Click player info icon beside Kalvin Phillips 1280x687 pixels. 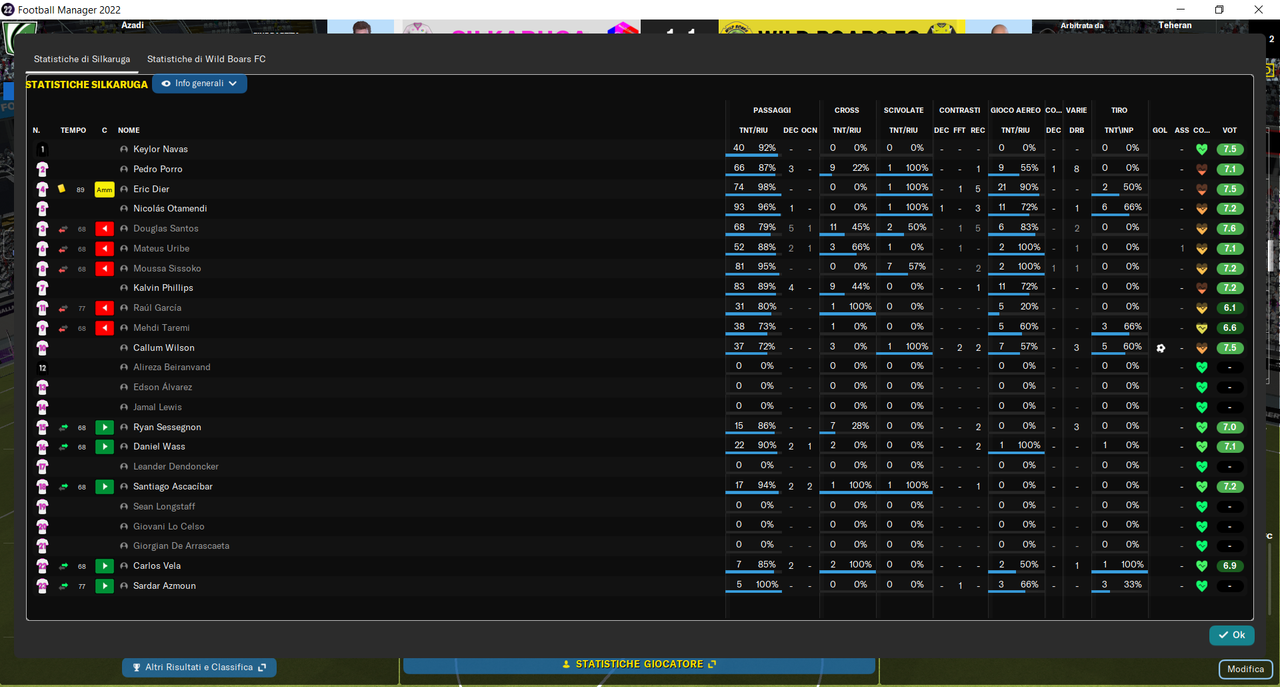pyautogui.click(x=124, y=288)
